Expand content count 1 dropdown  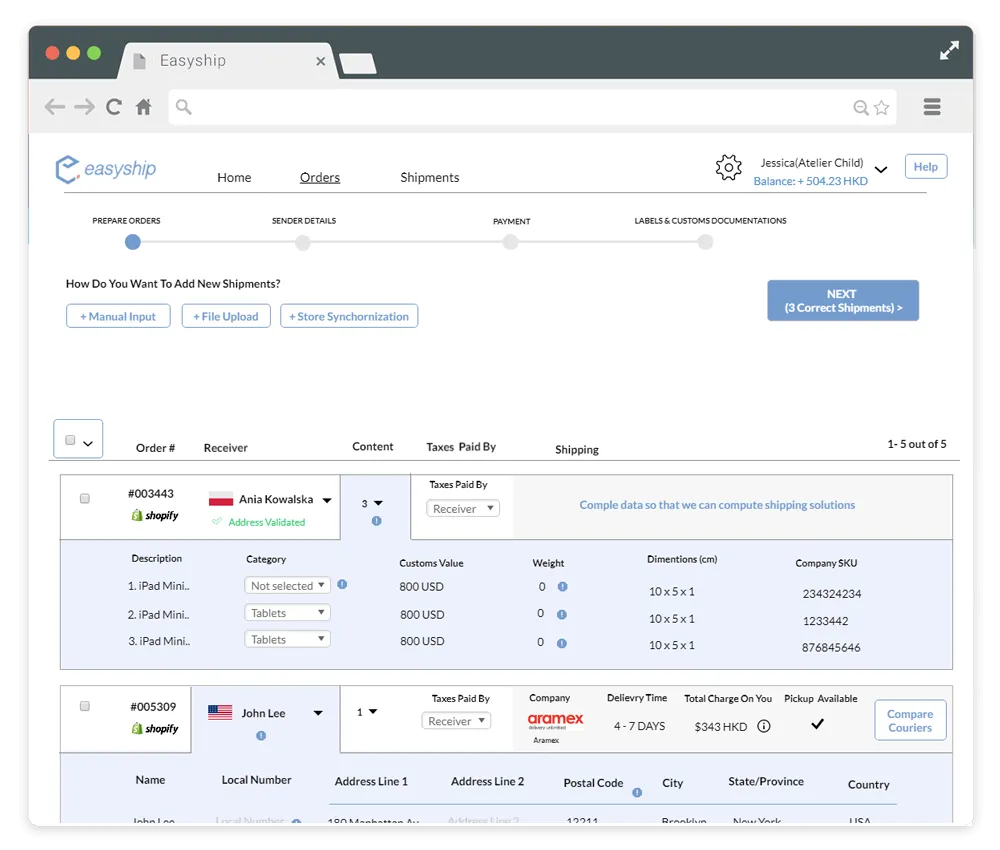373,711
